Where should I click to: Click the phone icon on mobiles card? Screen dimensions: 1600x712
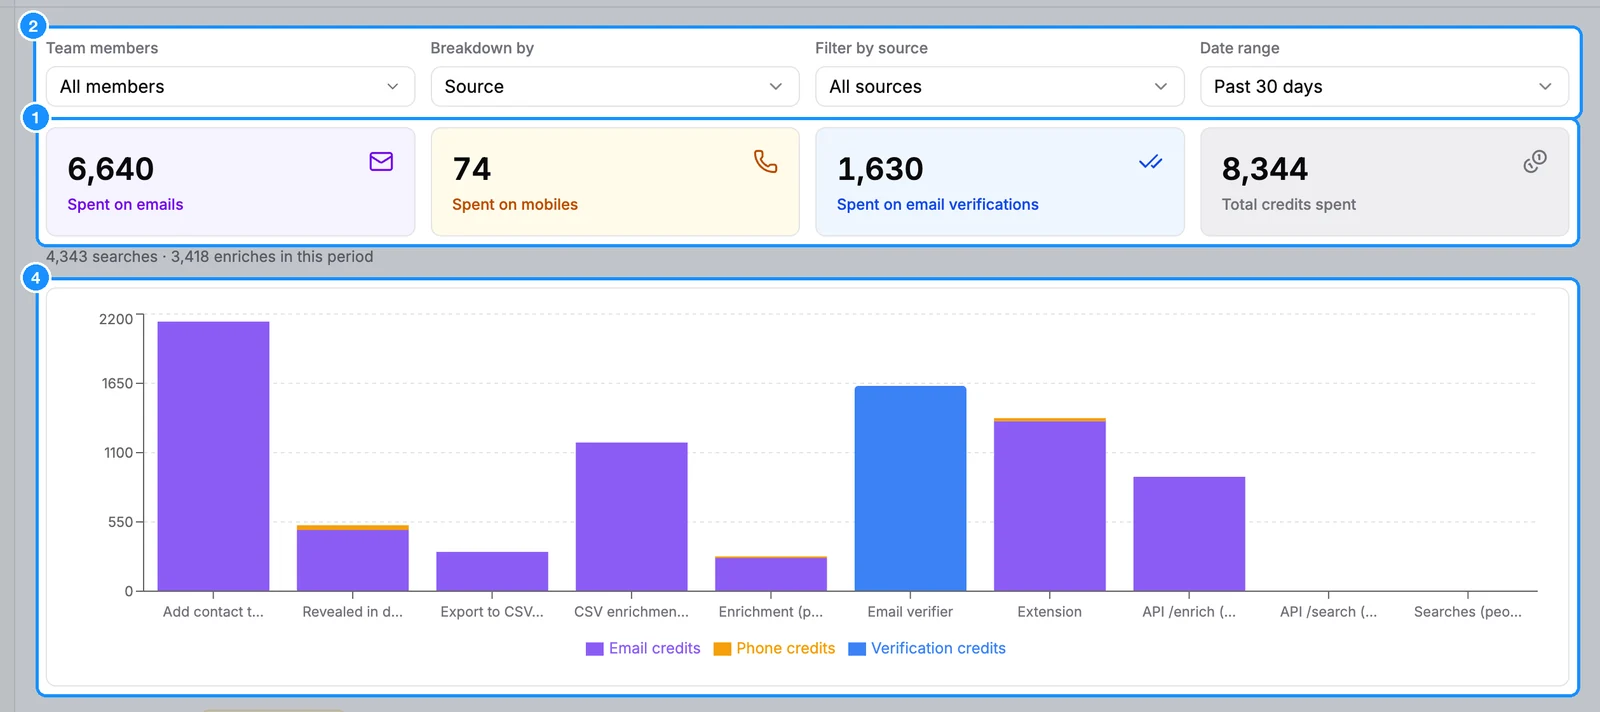(x=765, y=161)
